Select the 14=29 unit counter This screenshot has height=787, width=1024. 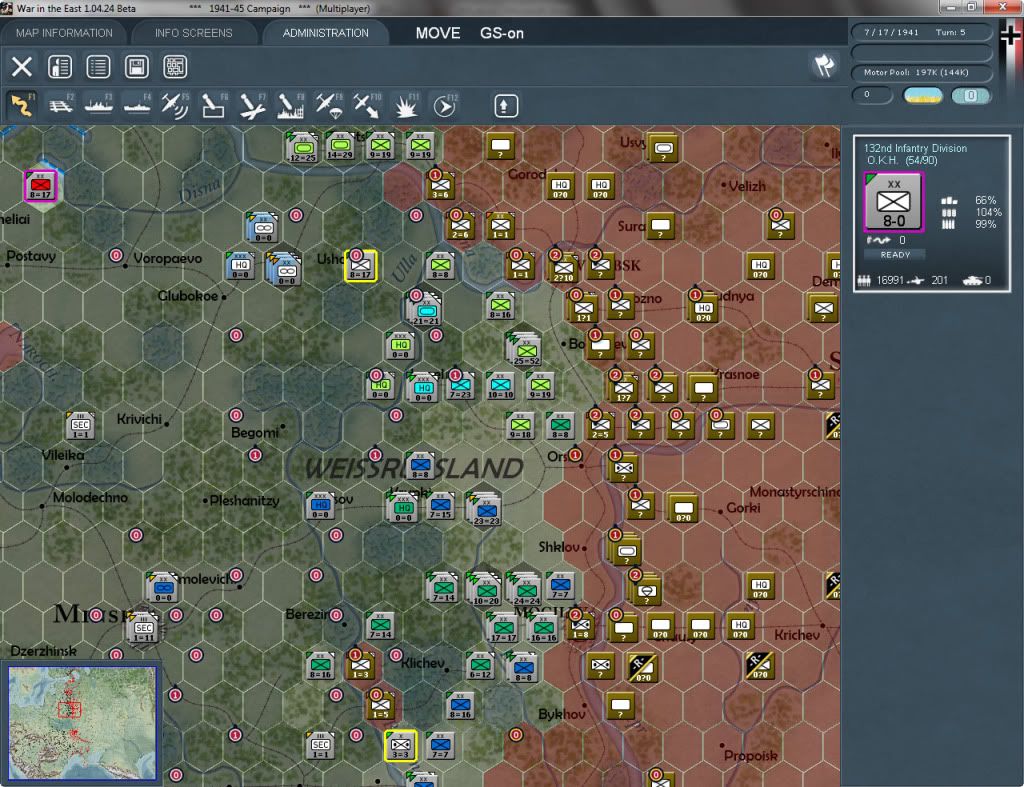[340, 146]
